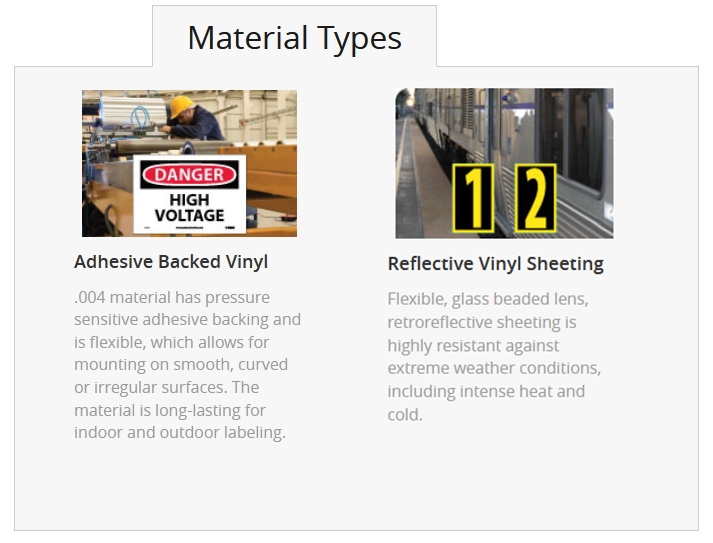The width and height of the screenshot is (713, 543).
Task: Click the train platform in photo
Action: (421, 182)
